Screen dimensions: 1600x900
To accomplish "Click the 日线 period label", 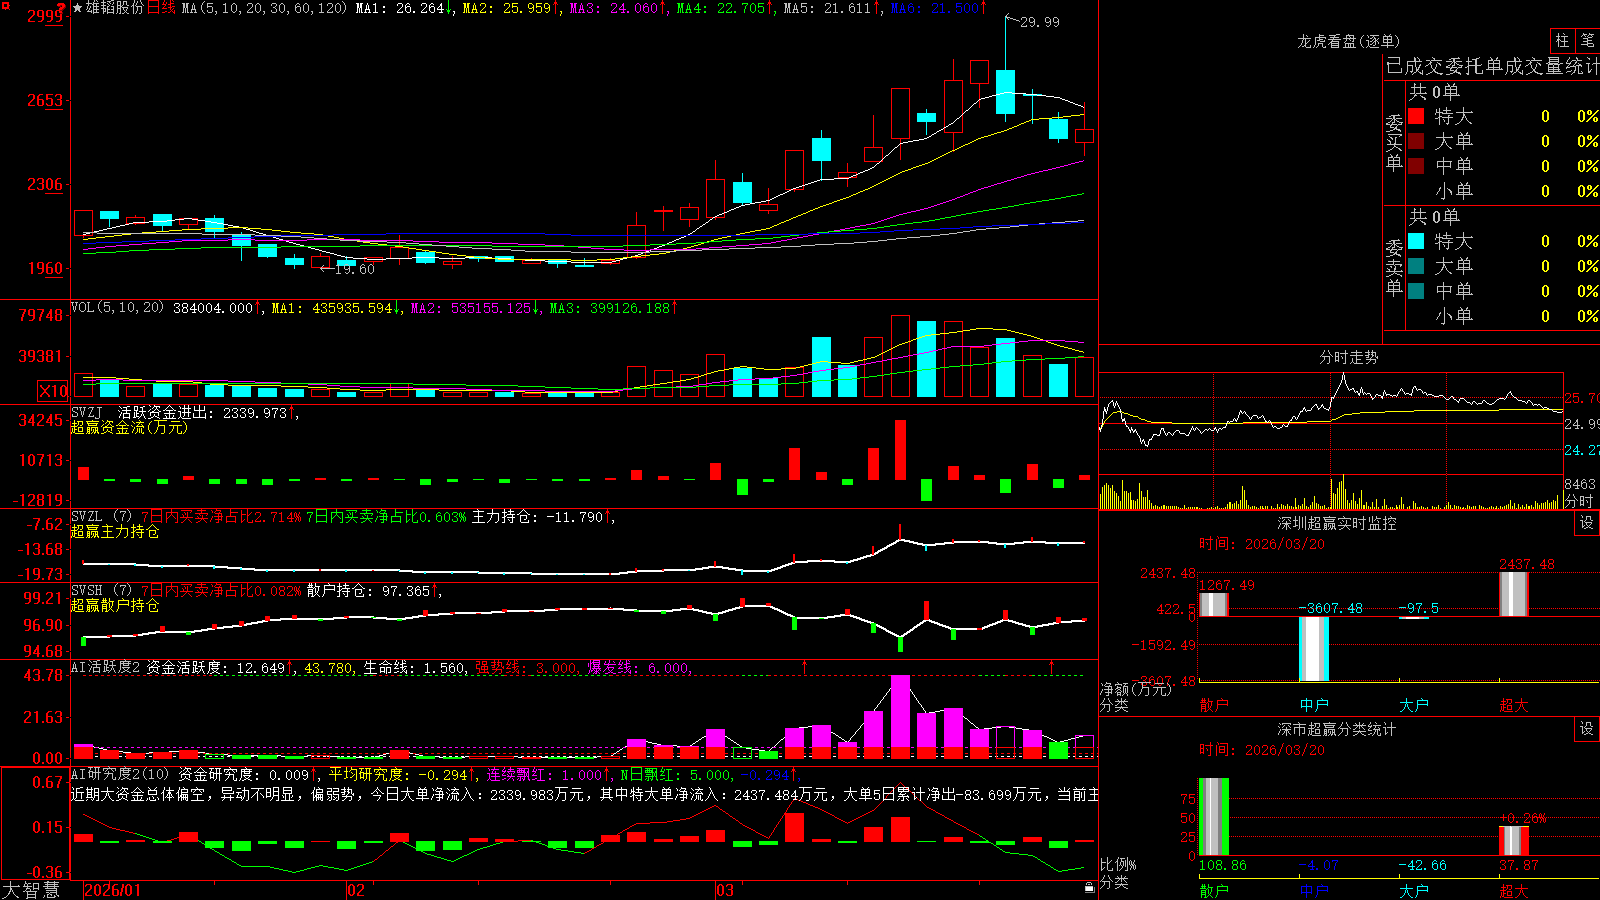I will (x=162, y=8).
